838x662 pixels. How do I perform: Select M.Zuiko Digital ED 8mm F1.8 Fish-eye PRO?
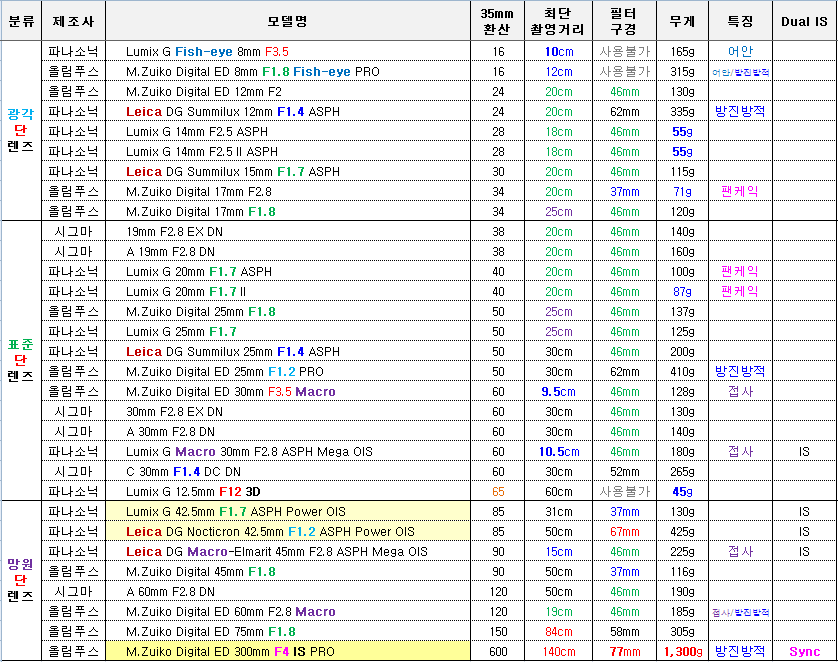[288, 72]
